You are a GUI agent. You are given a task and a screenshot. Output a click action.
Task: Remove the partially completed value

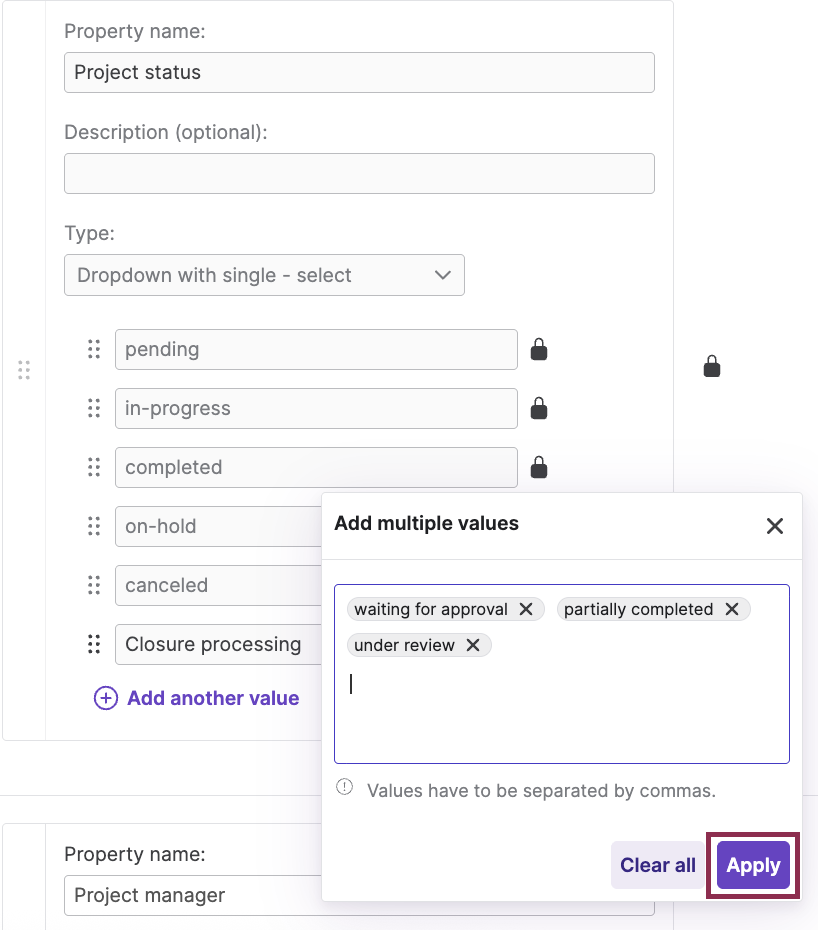(732, 609)
